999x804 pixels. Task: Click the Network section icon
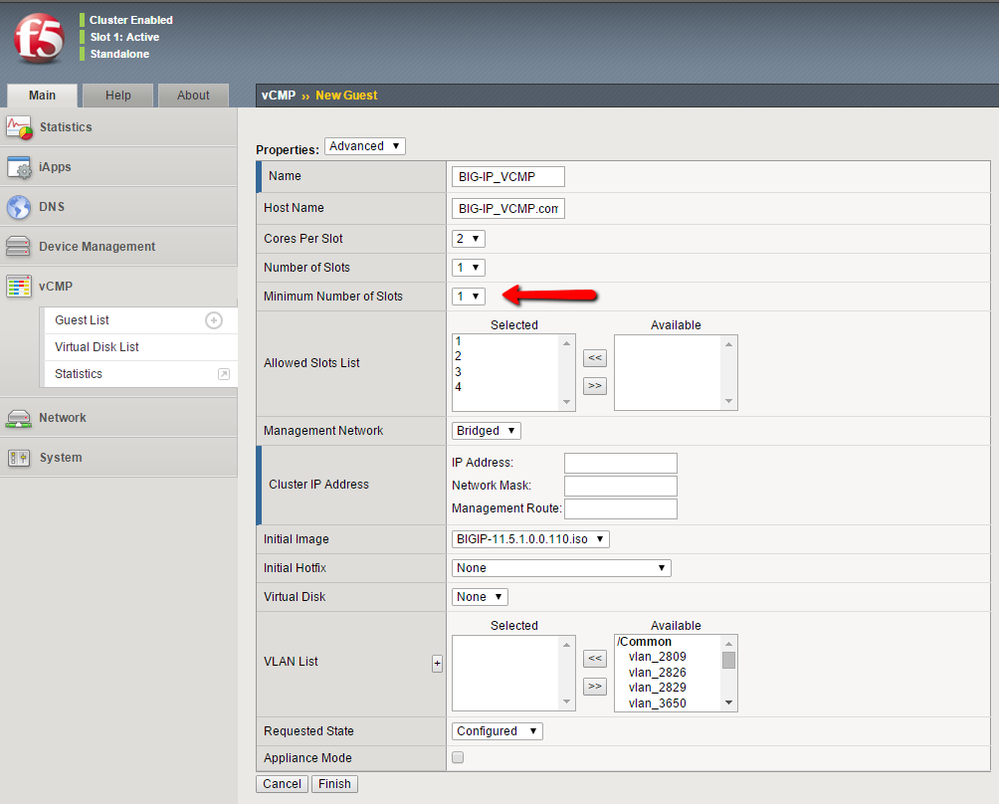tap(19, 418)
